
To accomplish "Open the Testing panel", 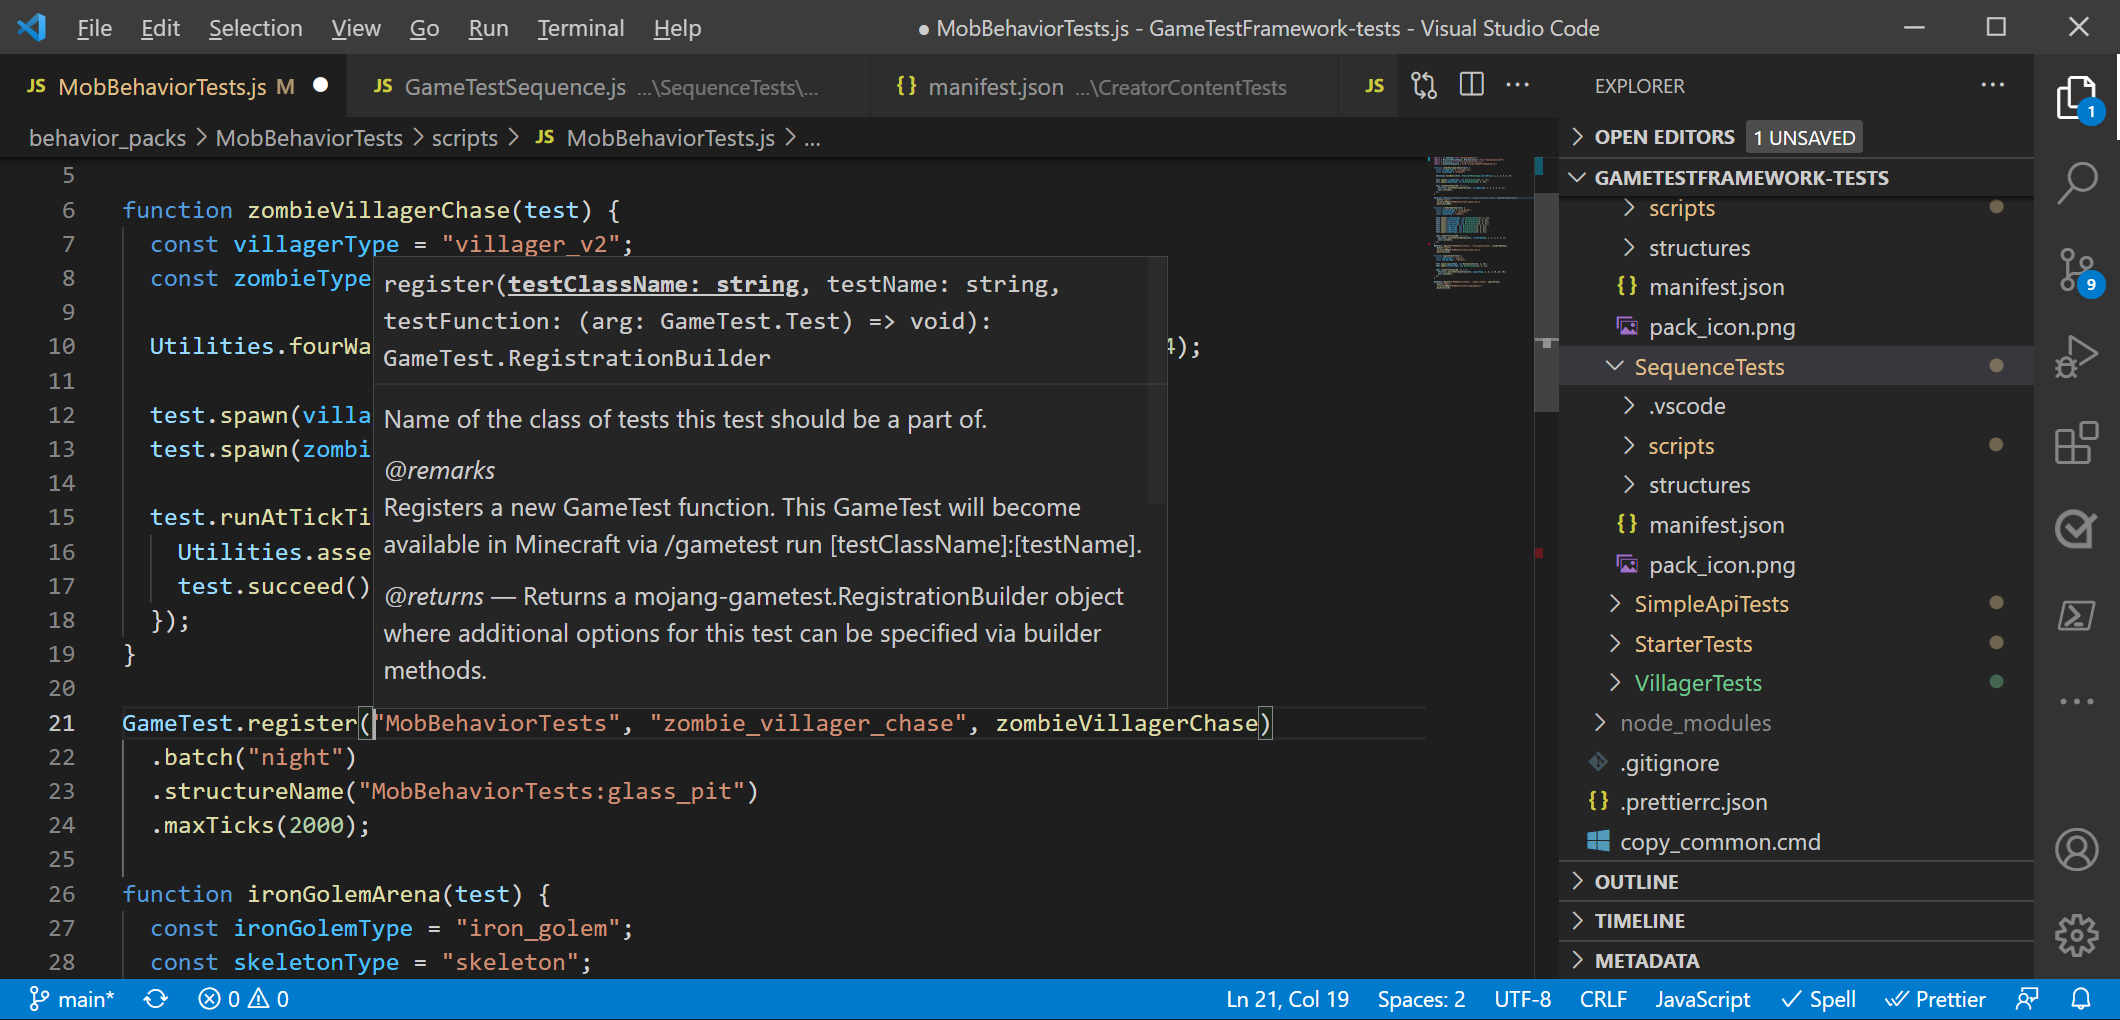I will 2077,529.
